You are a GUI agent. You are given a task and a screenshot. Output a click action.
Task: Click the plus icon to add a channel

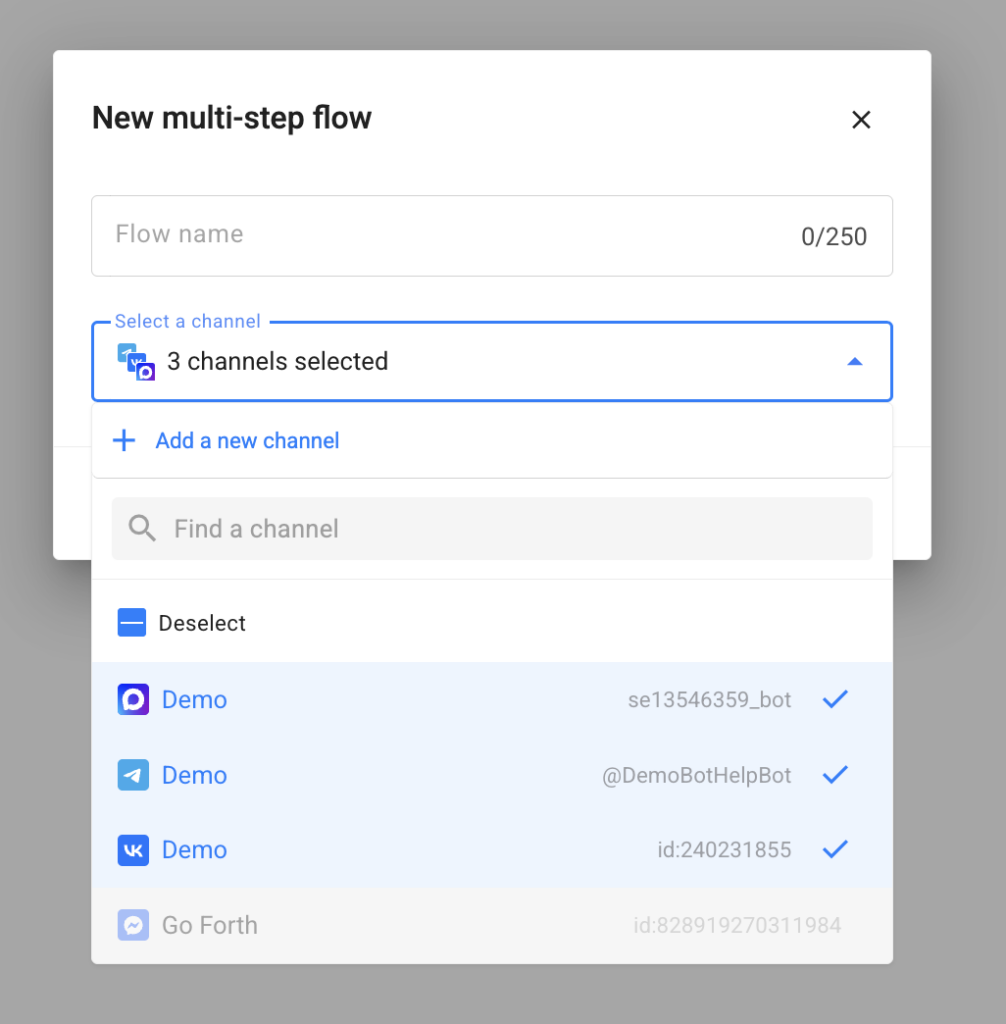pos(124,441)
